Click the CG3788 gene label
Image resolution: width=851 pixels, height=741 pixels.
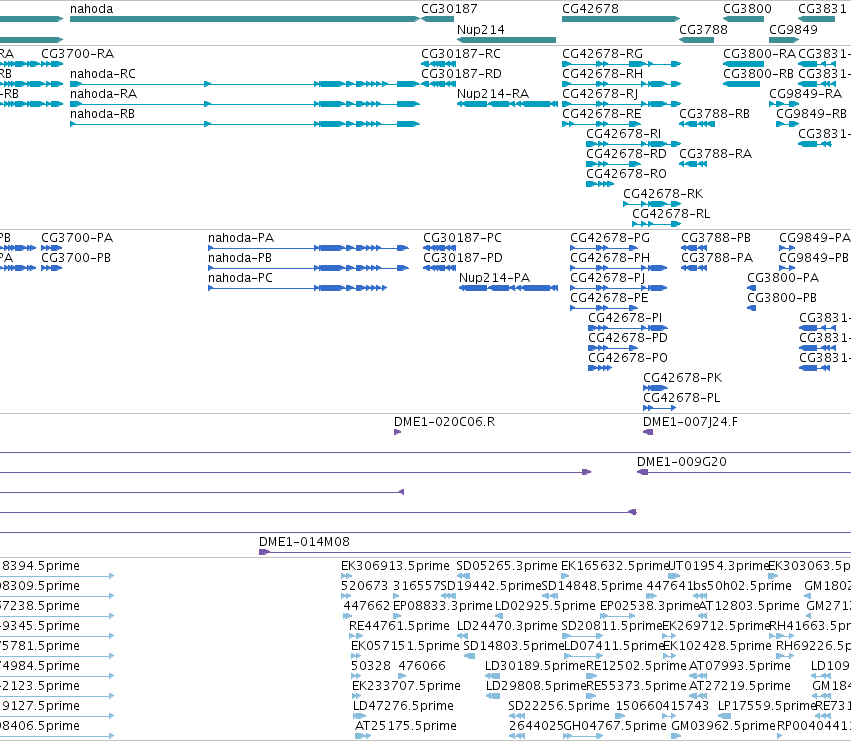click(x=703, y=29)
